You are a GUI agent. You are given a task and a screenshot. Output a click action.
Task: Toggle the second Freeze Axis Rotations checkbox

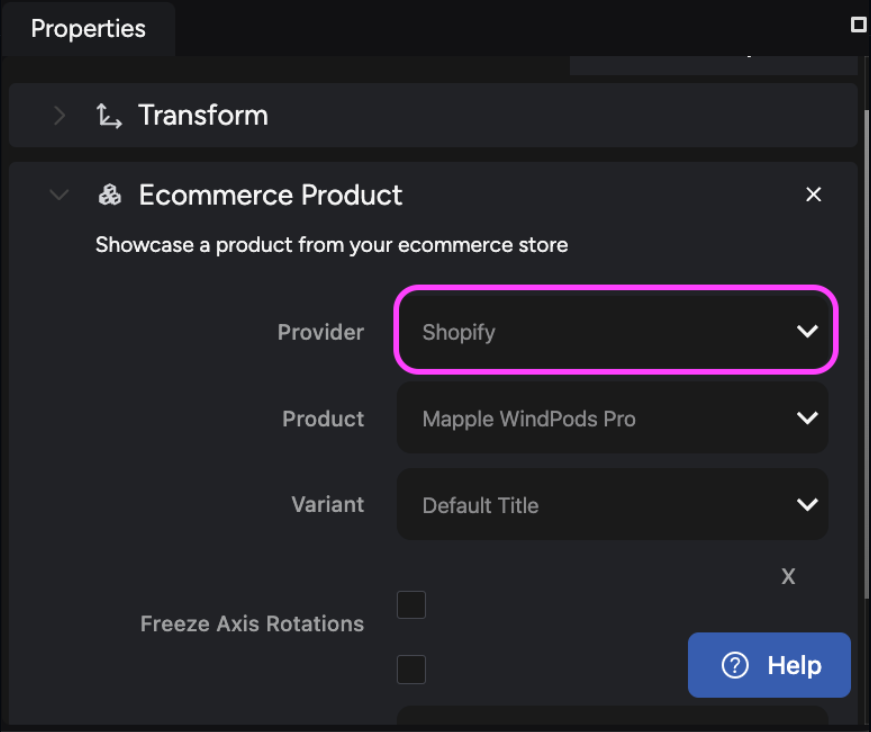pyautogui.click(x=411, y=669)
